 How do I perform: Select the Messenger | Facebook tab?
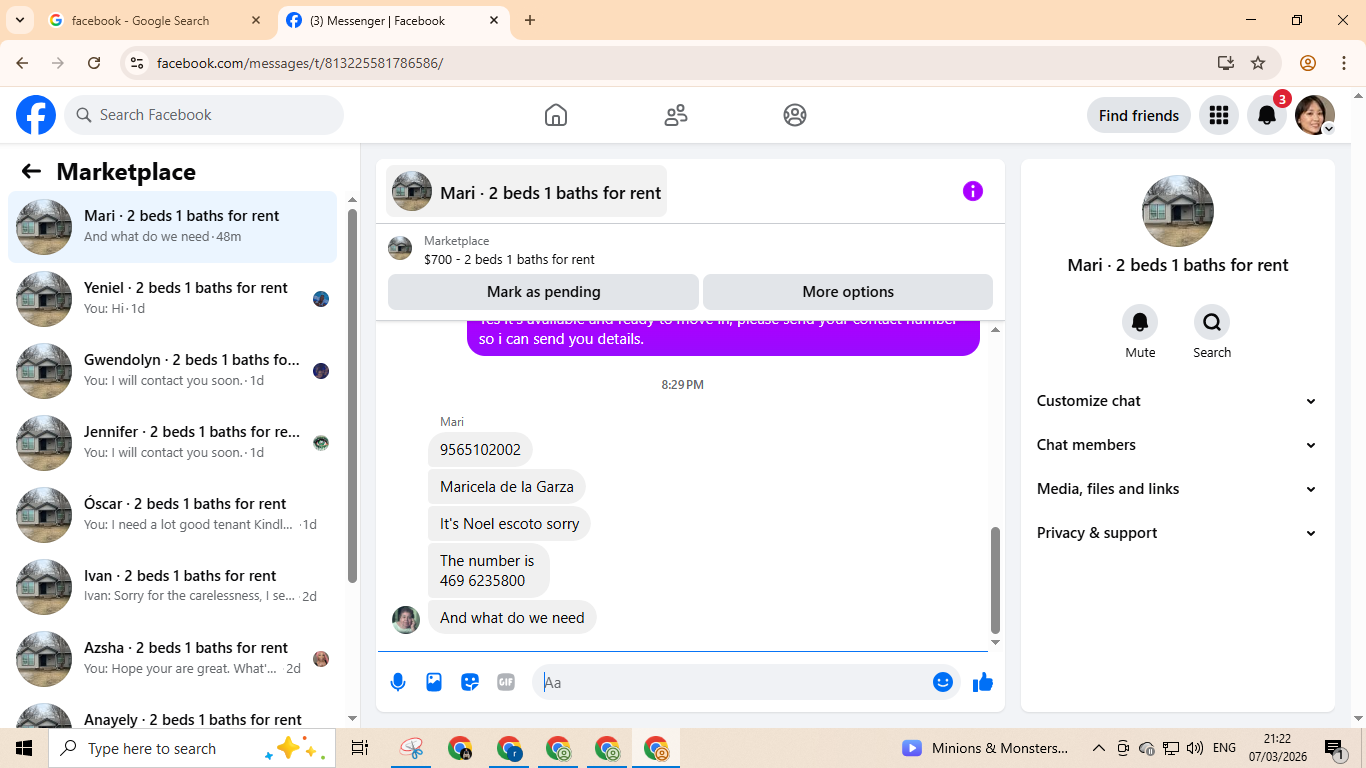[x=392, y=20]
